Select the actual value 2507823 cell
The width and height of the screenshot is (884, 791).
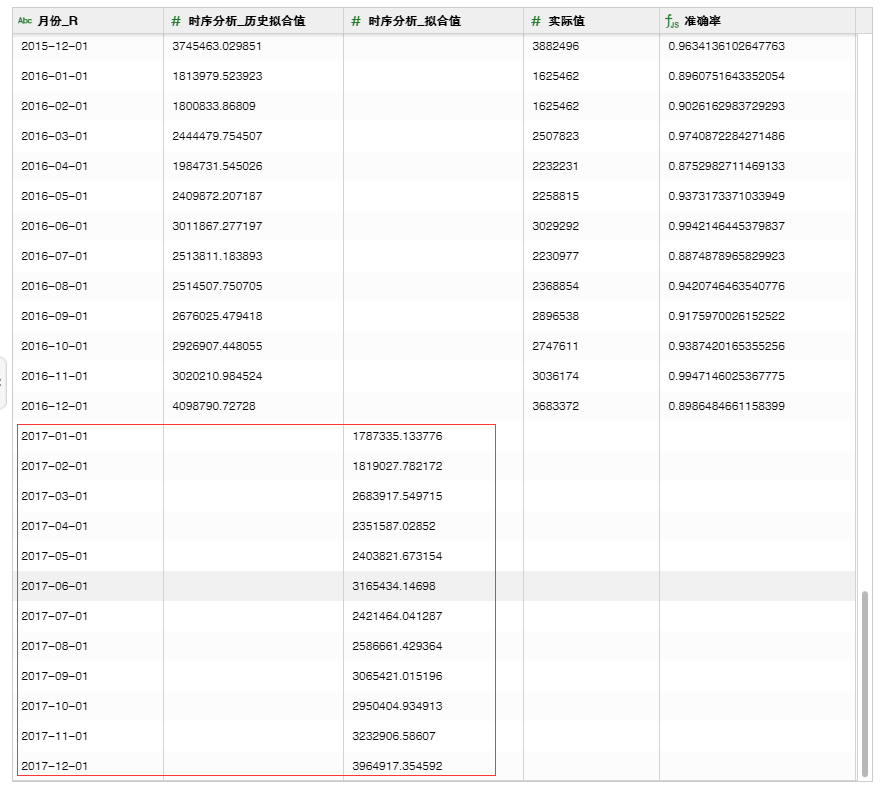tap(555, 136)
